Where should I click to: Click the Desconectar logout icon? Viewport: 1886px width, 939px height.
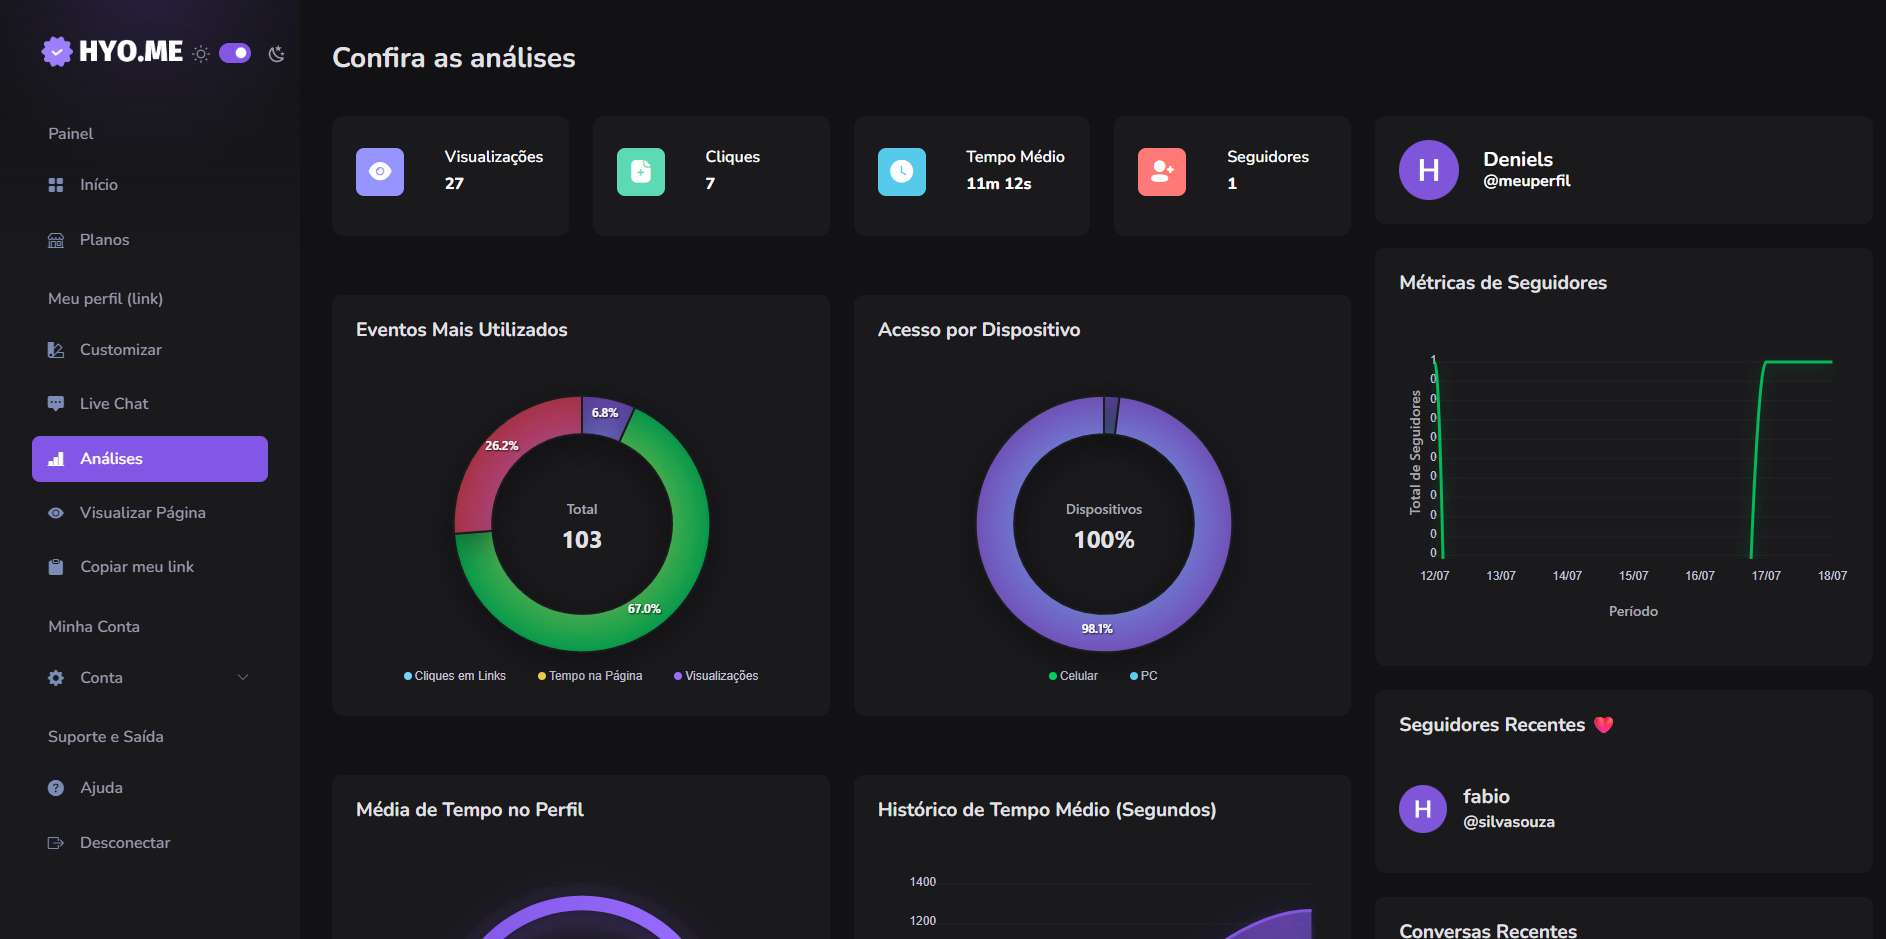point(56,843)
